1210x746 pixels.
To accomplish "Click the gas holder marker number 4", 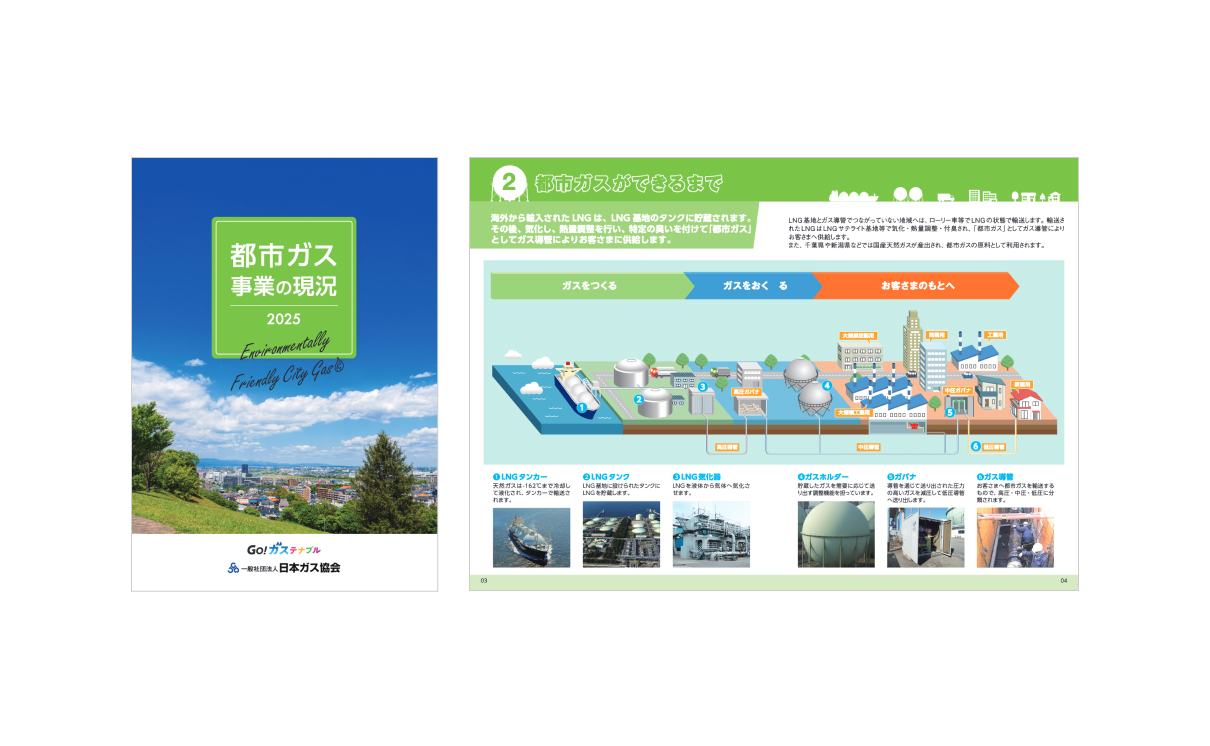I will 827,384.
